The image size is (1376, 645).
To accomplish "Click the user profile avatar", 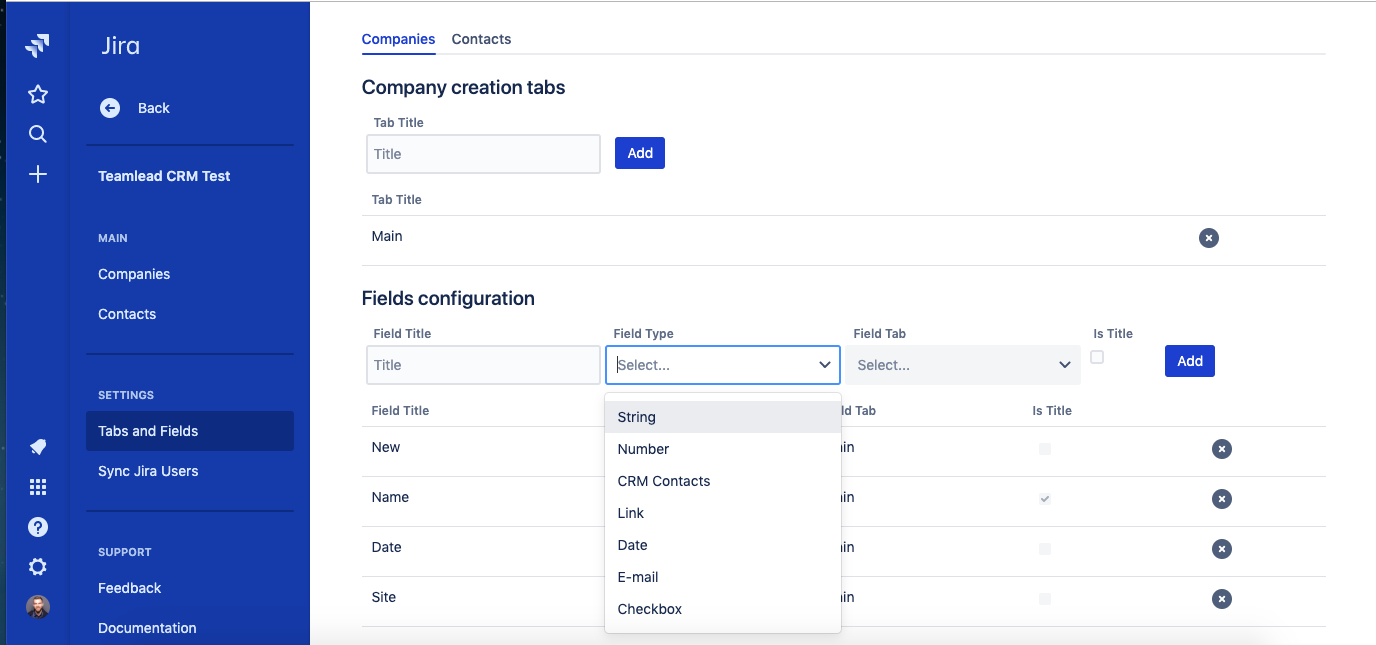I will point(38,607).
